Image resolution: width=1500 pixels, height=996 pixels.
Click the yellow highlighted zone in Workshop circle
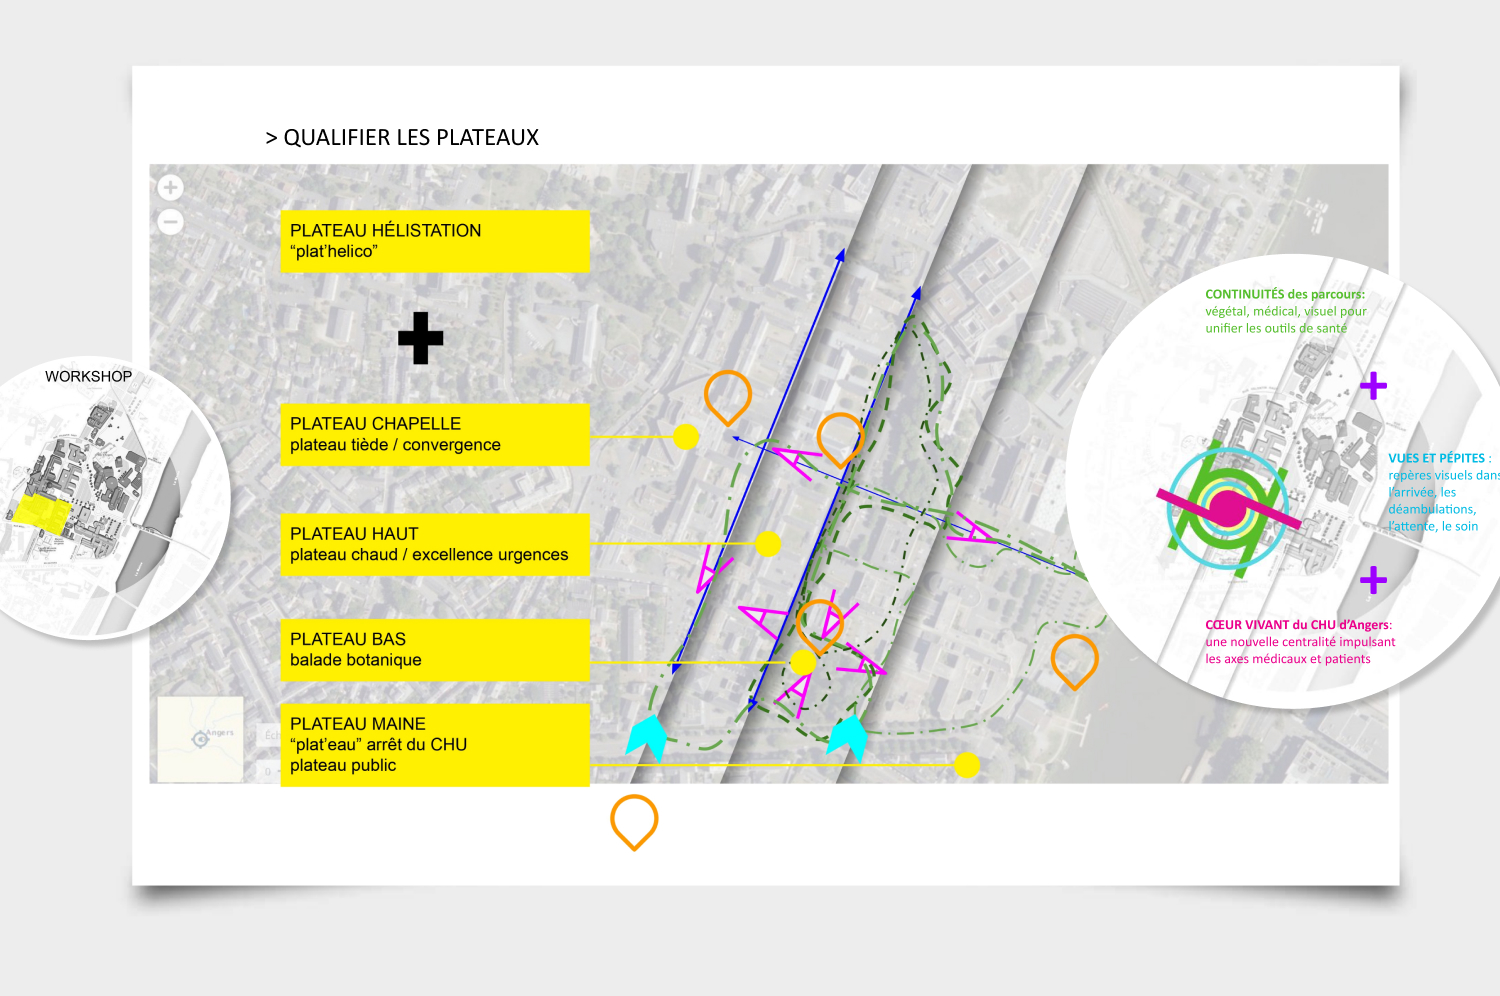[x=40, y=511]
